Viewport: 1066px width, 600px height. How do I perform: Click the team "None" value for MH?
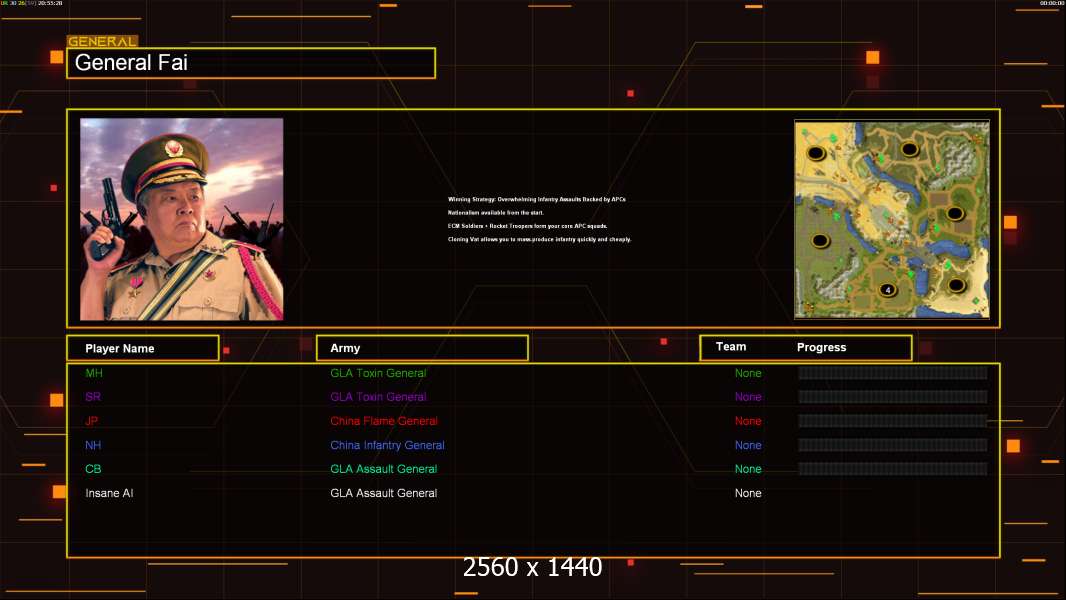748,373
